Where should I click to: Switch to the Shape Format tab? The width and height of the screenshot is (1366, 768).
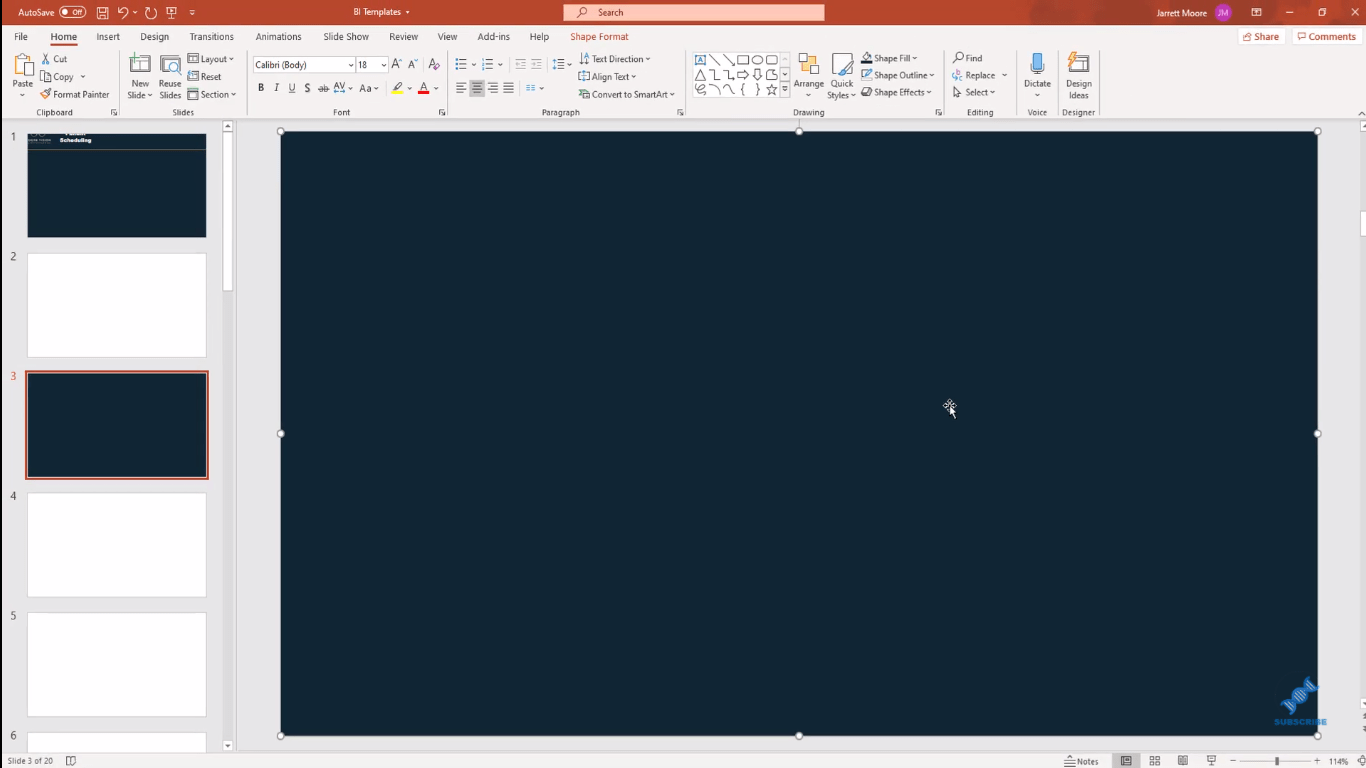599,37
